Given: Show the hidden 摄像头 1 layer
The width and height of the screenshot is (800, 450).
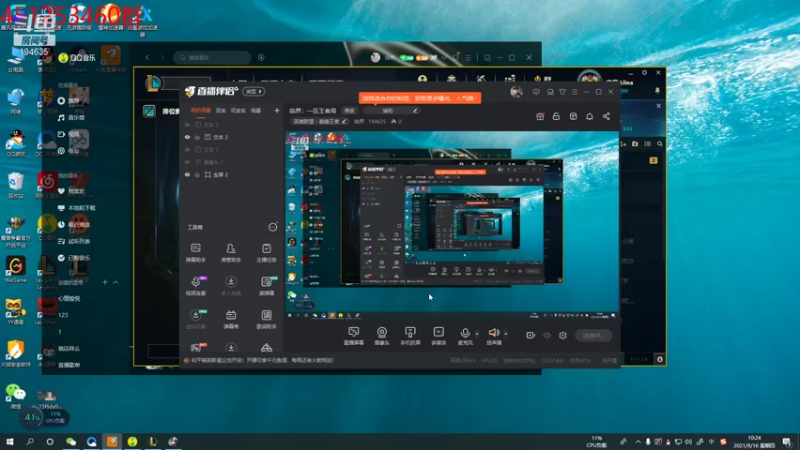Looking at the screenshot, I should coord(187,162).
